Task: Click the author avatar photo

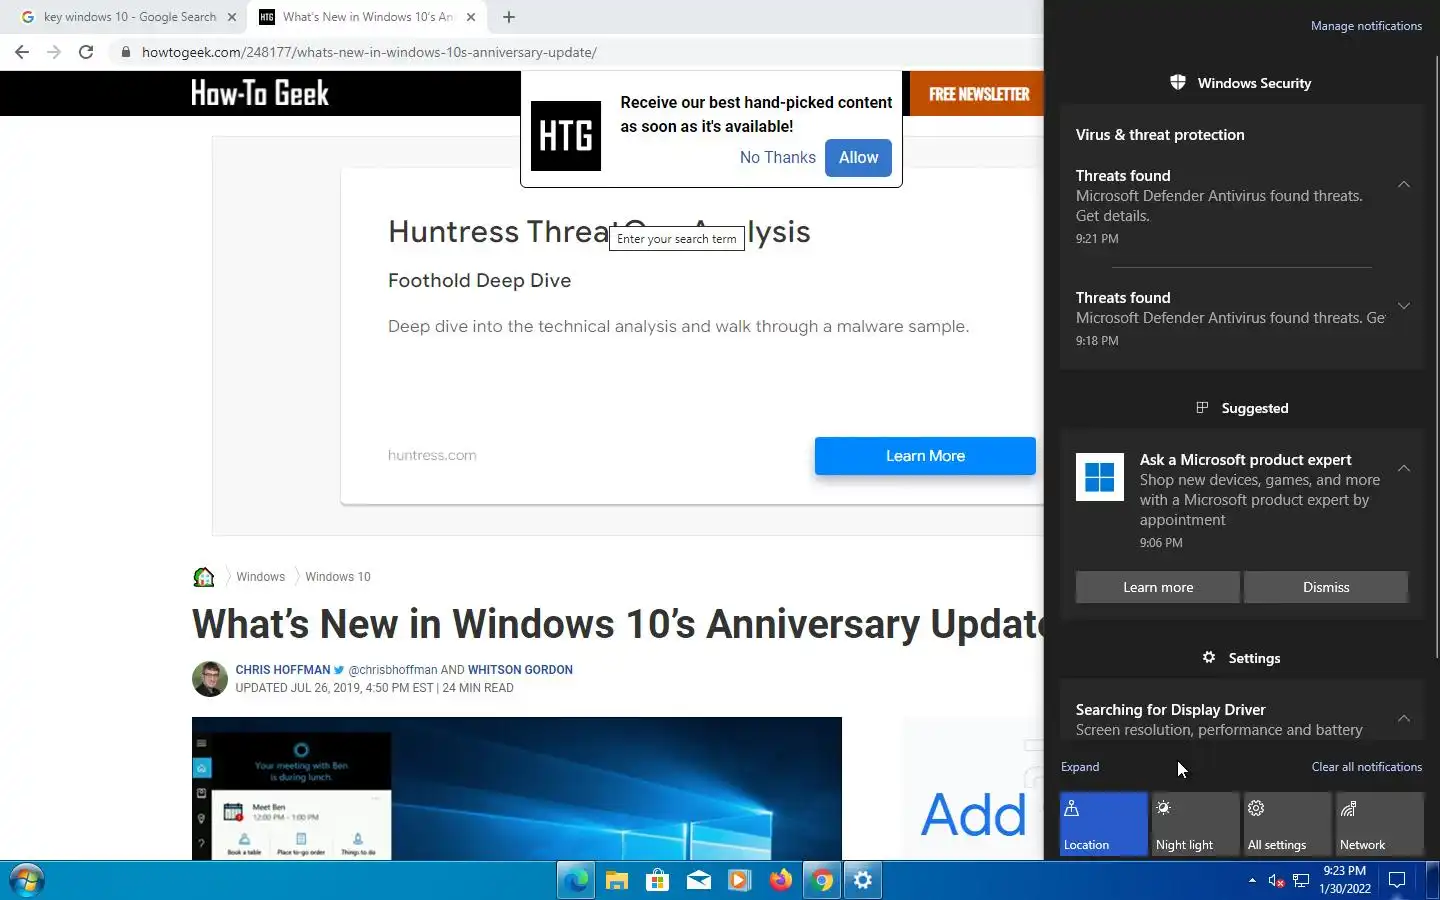Action: point(210,679)
